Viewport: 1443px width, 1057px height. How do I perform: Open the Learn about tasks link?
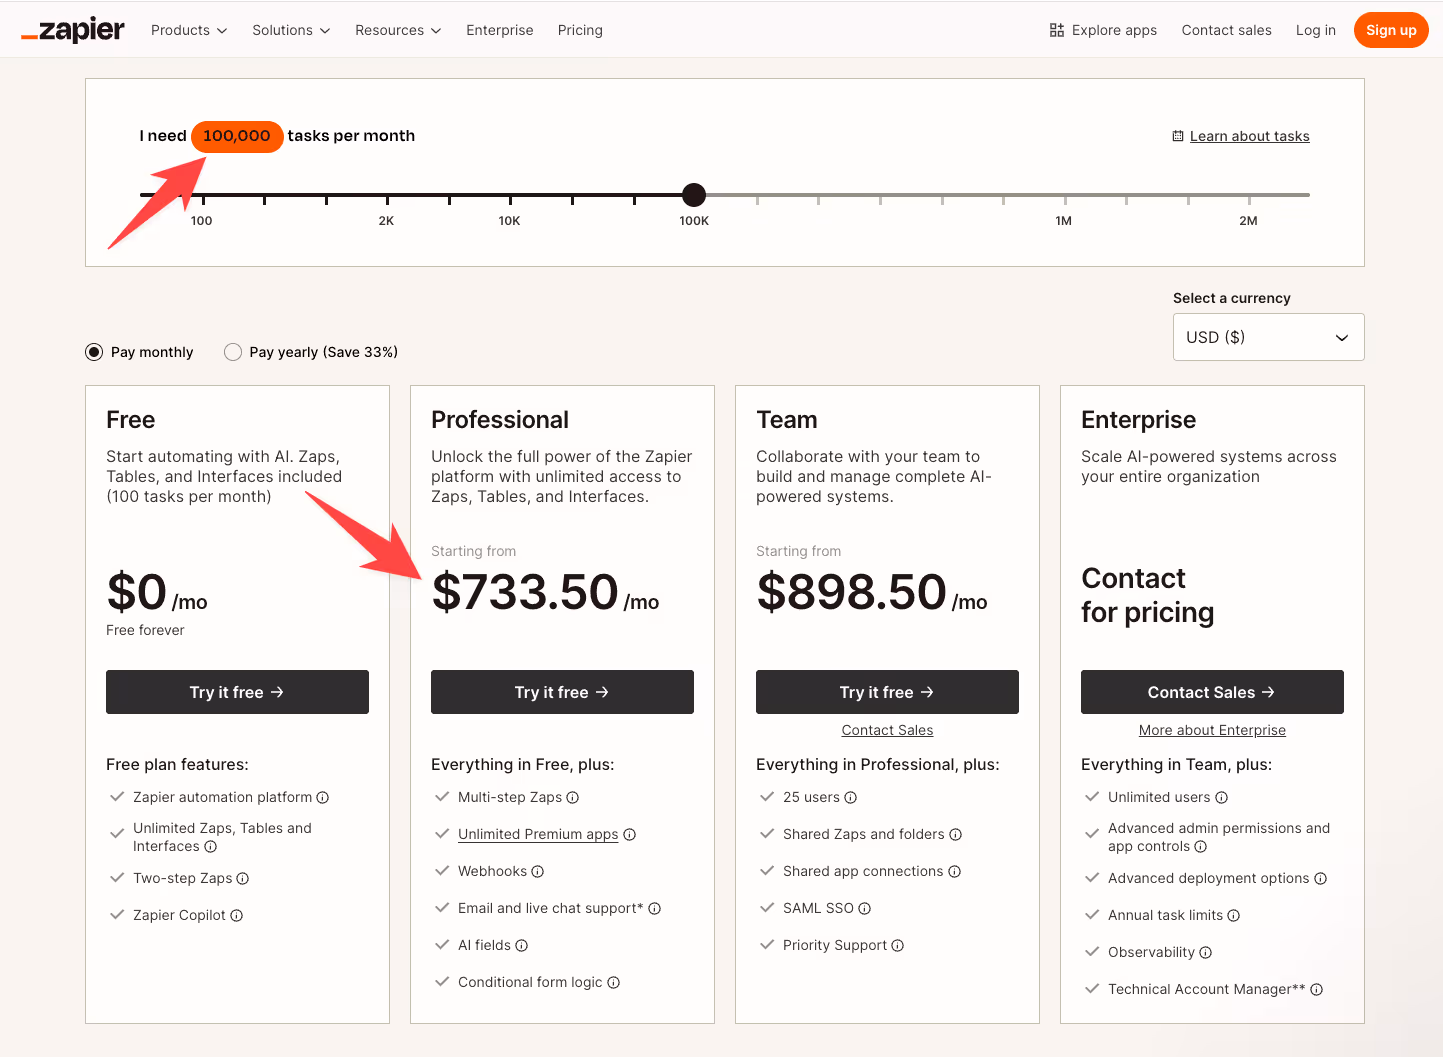1249,136
